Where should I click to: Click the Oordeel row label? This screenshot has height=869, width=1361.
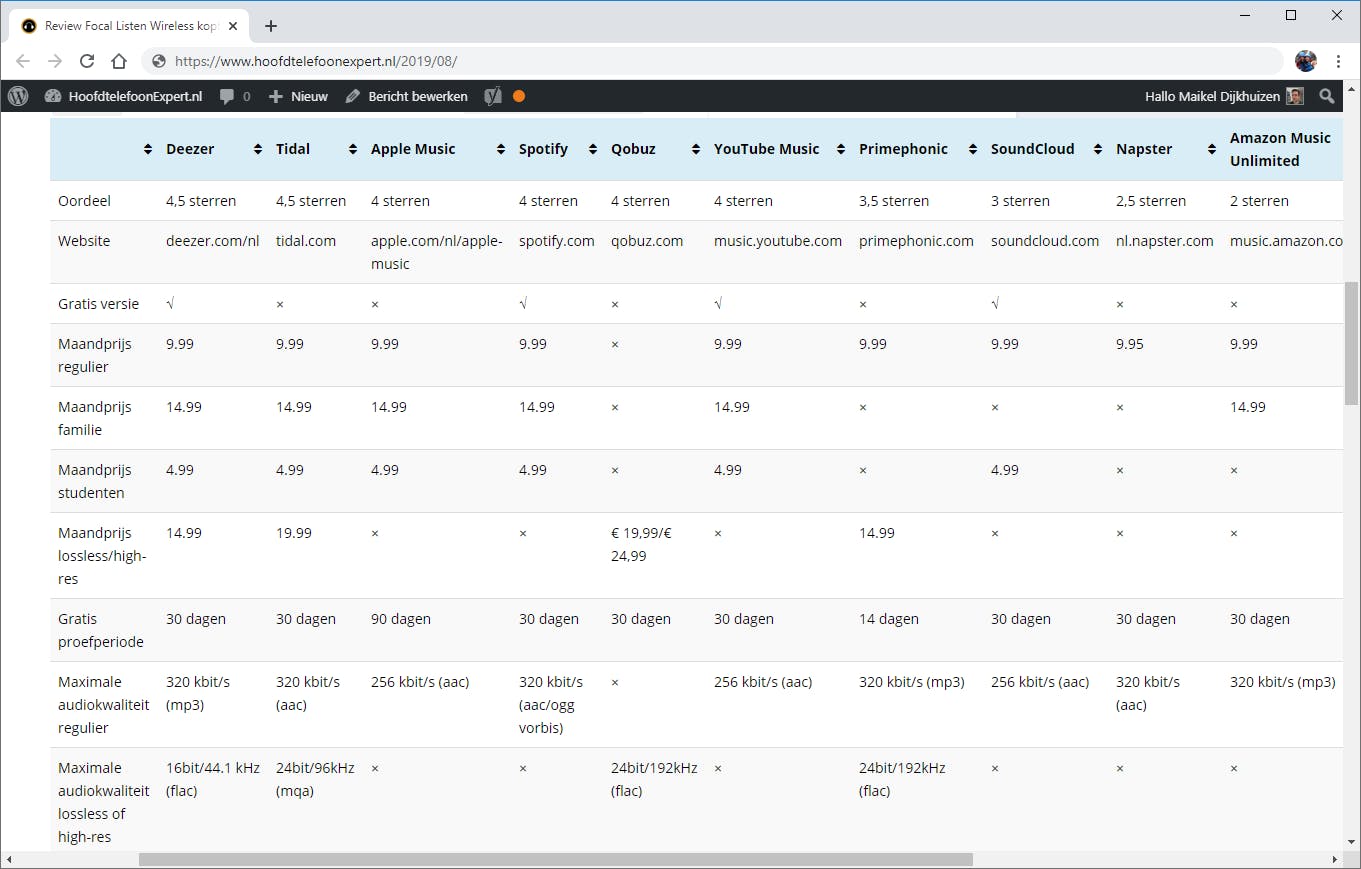pyautogui.click(x=84, y=201)
